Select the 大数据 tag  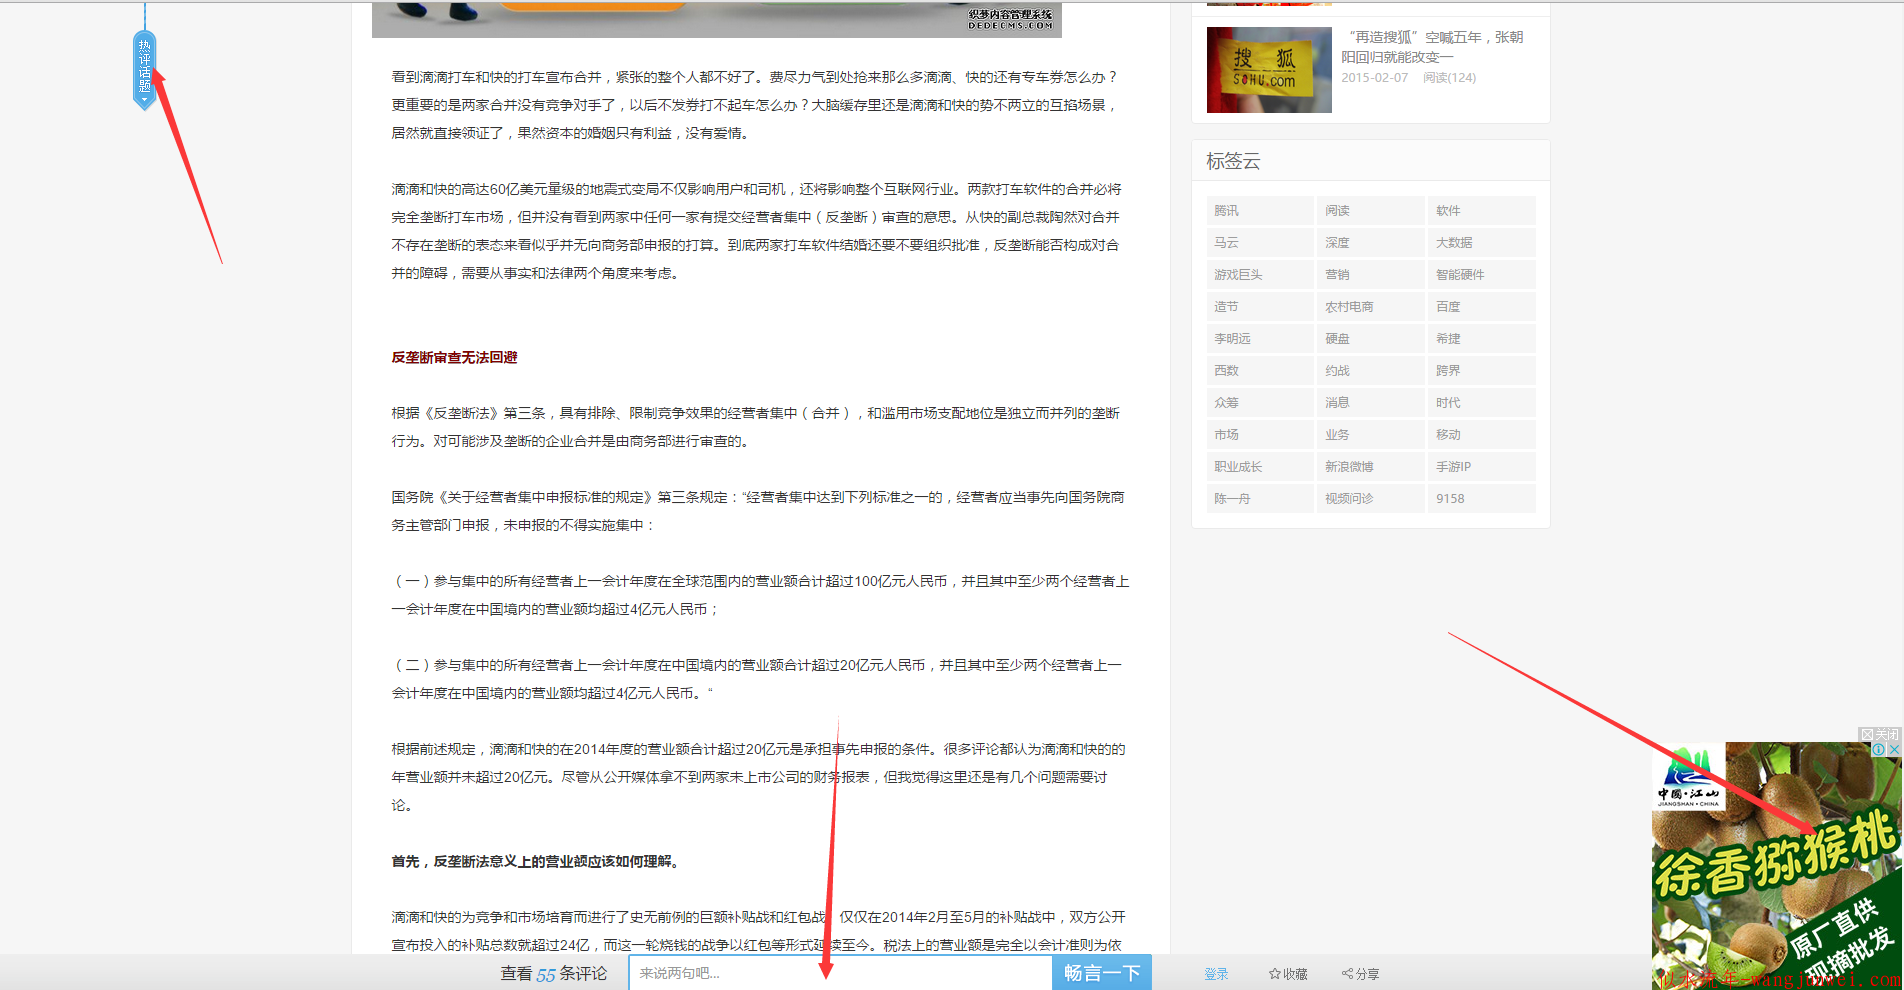pos(1482,242)
